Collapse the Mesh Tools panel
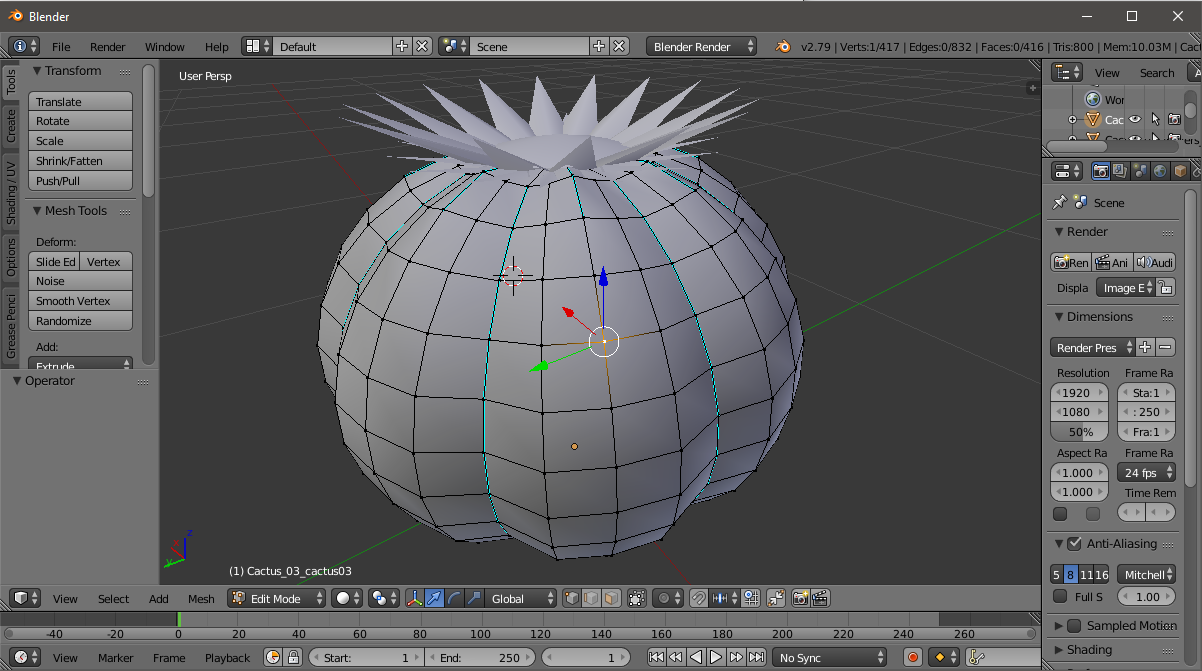Viewport: 1202px width, 671px height. click(x=37, y=211)
